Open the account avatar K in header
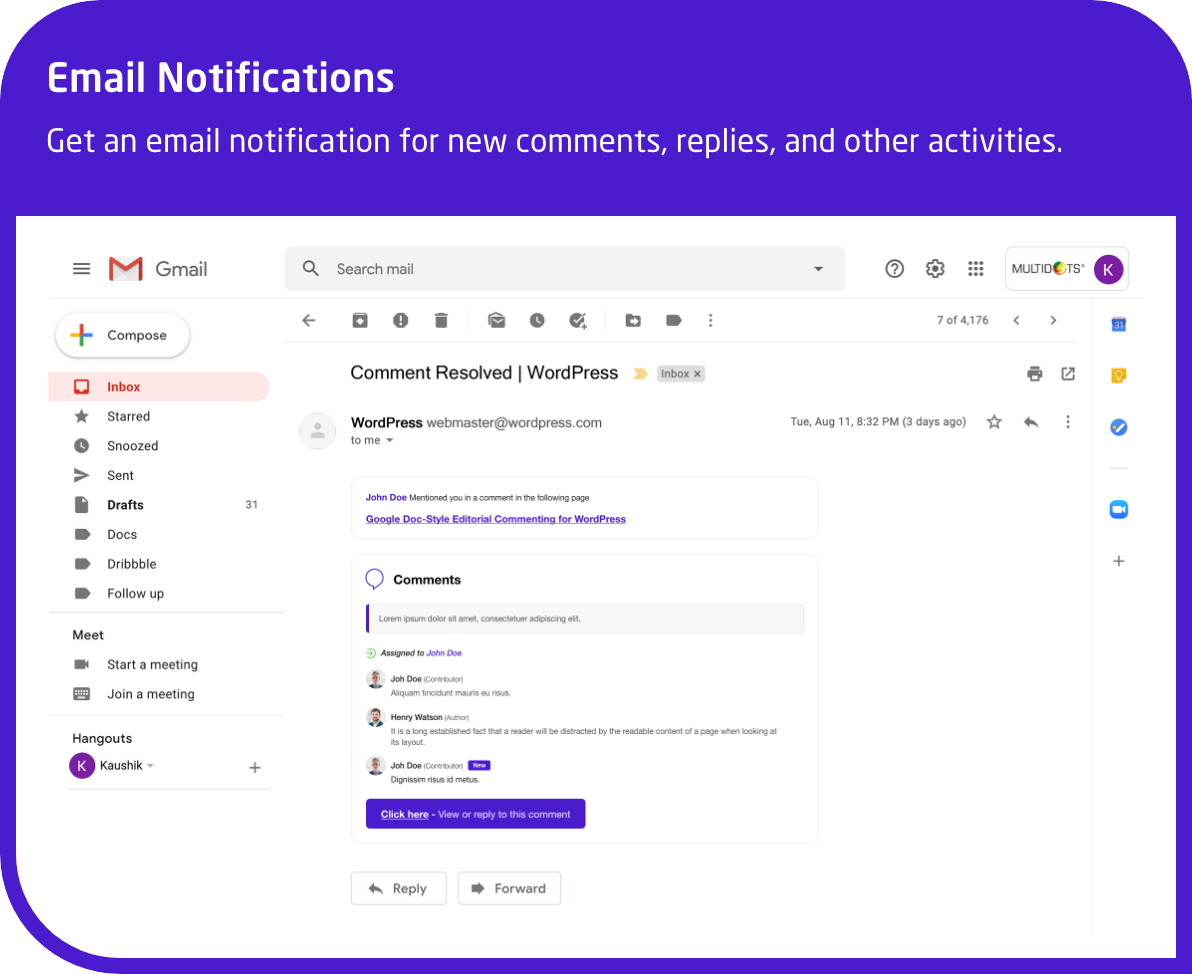This screenshot has height=974, width=1192. click(x=1108, y=269)
